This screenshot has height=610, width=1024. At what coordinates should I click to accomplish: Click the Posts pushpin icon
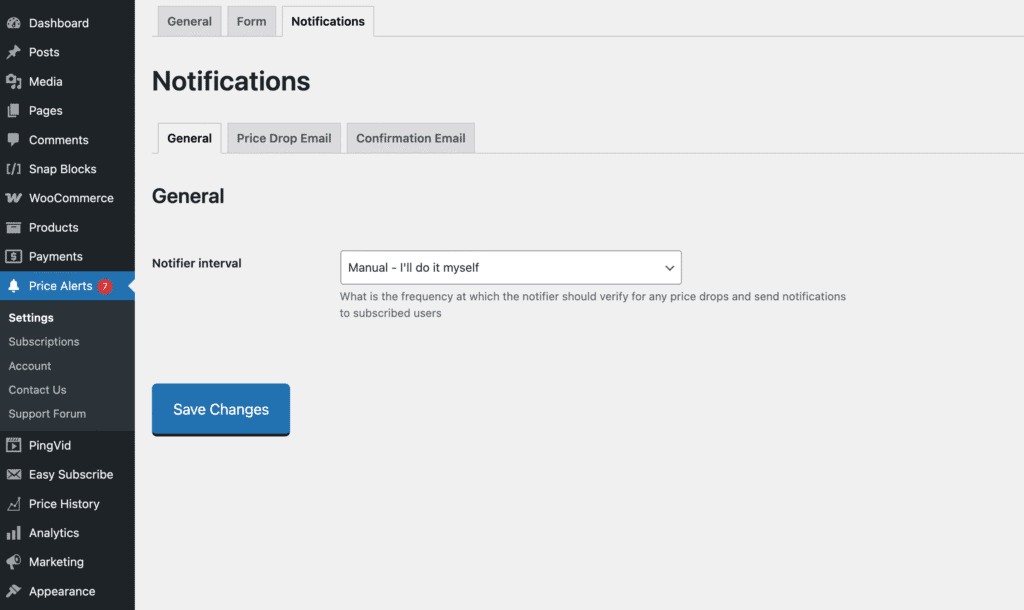[14, 52]
